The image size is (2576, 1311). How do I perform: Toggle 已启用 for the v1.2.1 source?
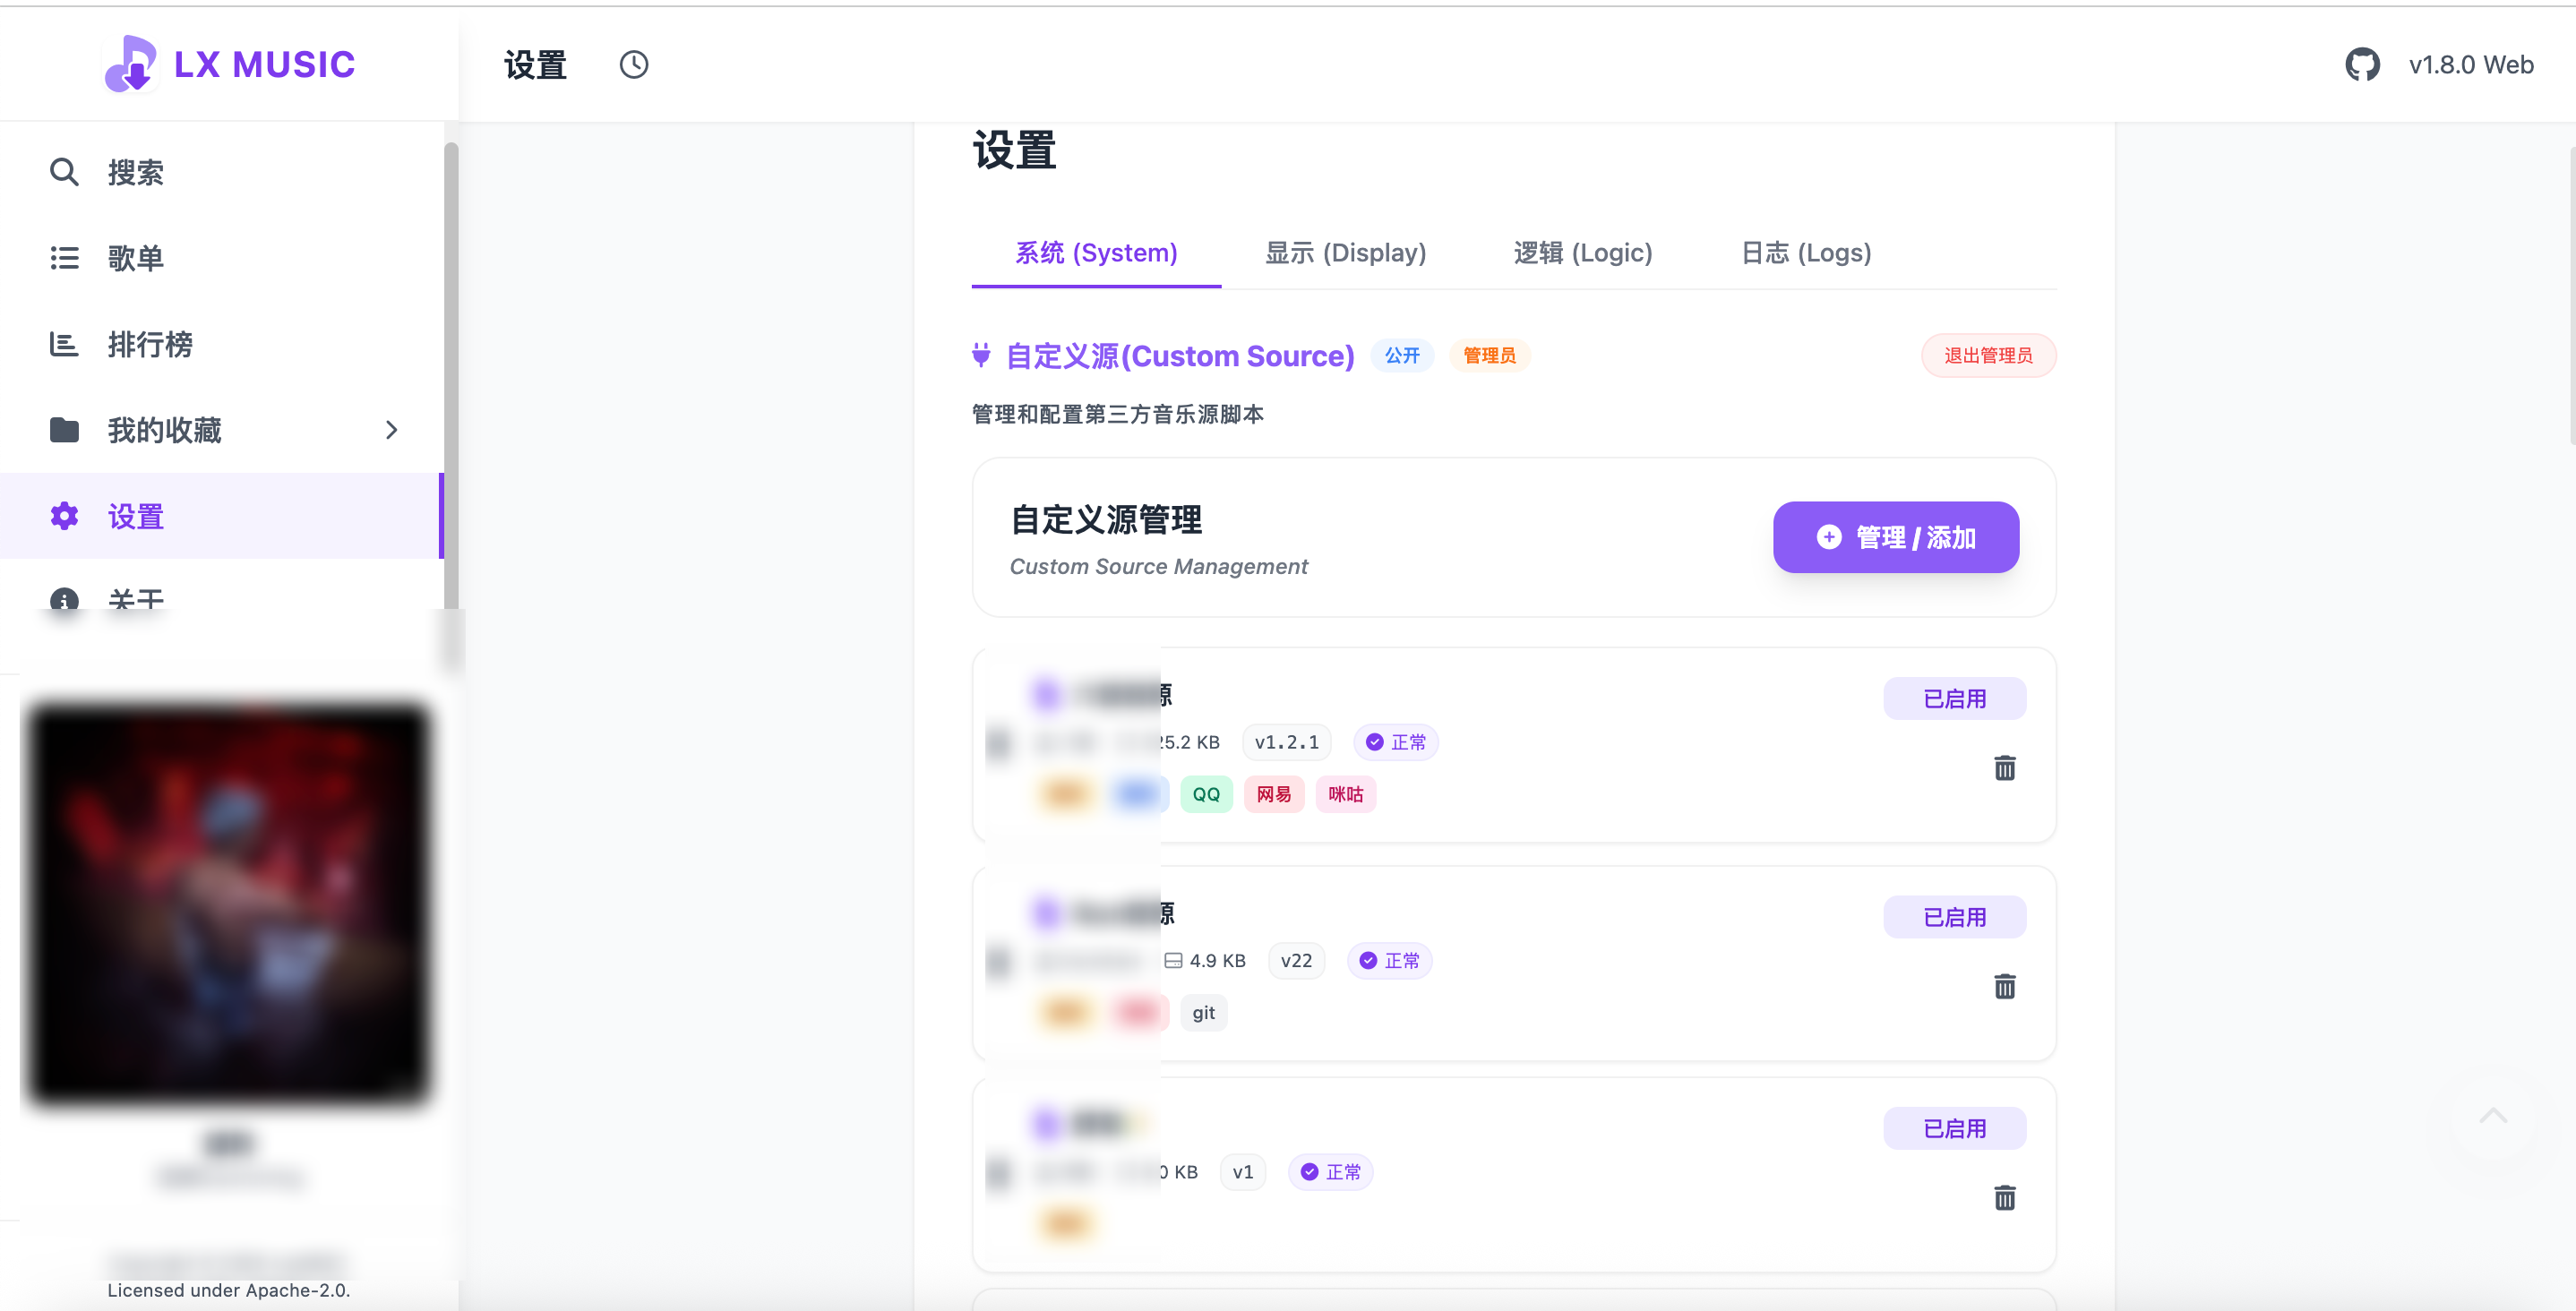click(x=1954, y=699)
